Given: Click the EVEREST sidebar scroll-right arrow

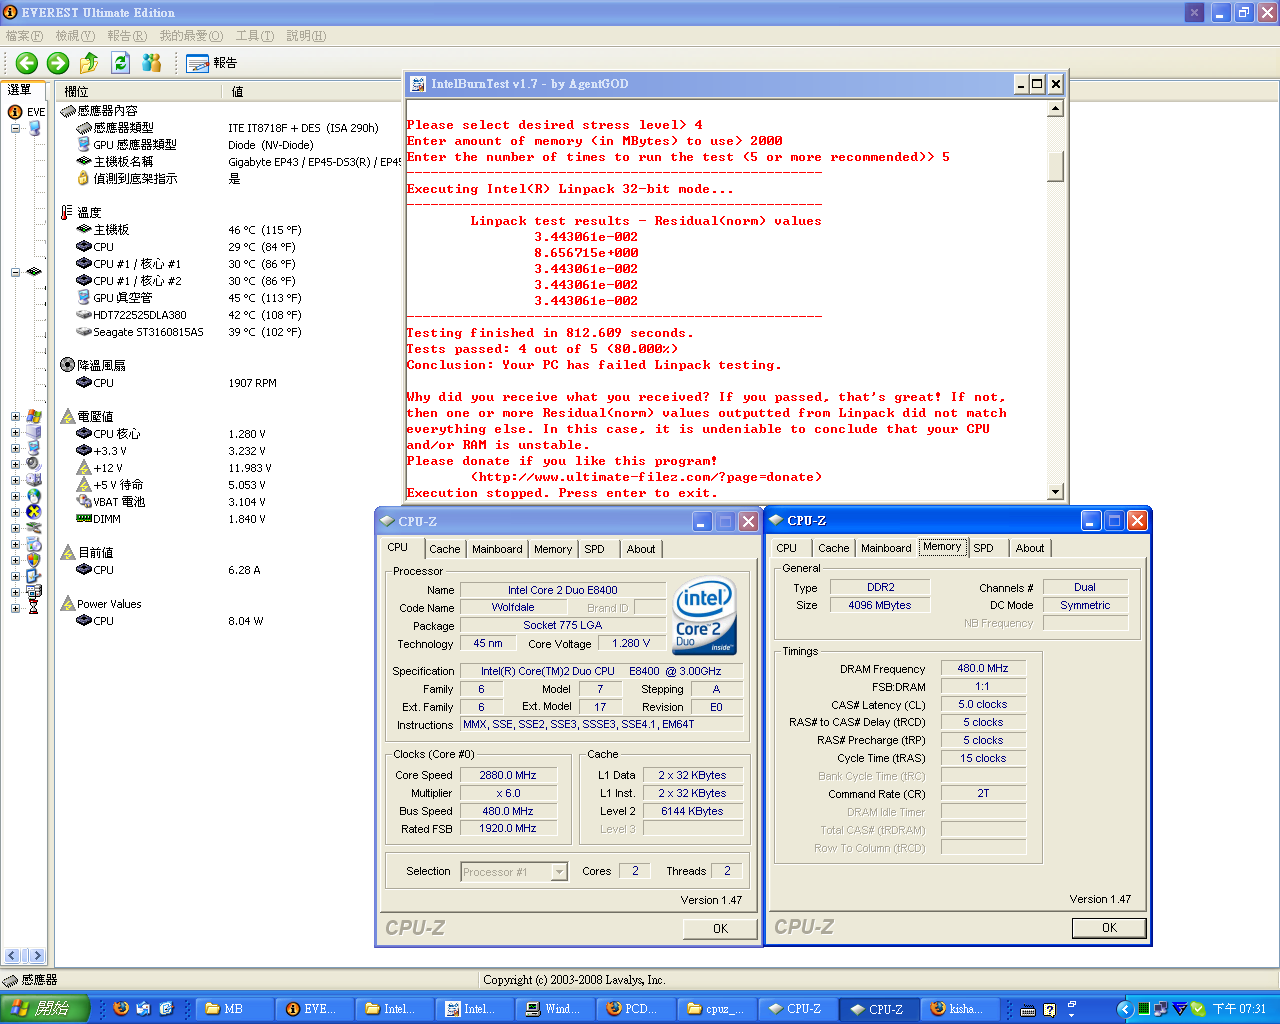Looking at the screenshot, I should tap(36, 956).
